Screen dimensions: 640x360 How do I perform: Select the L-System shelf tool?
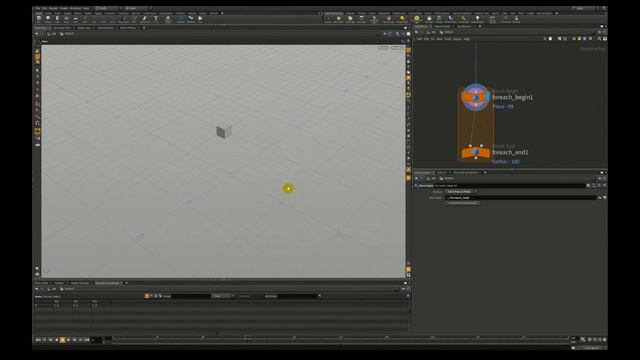[181, 19]
